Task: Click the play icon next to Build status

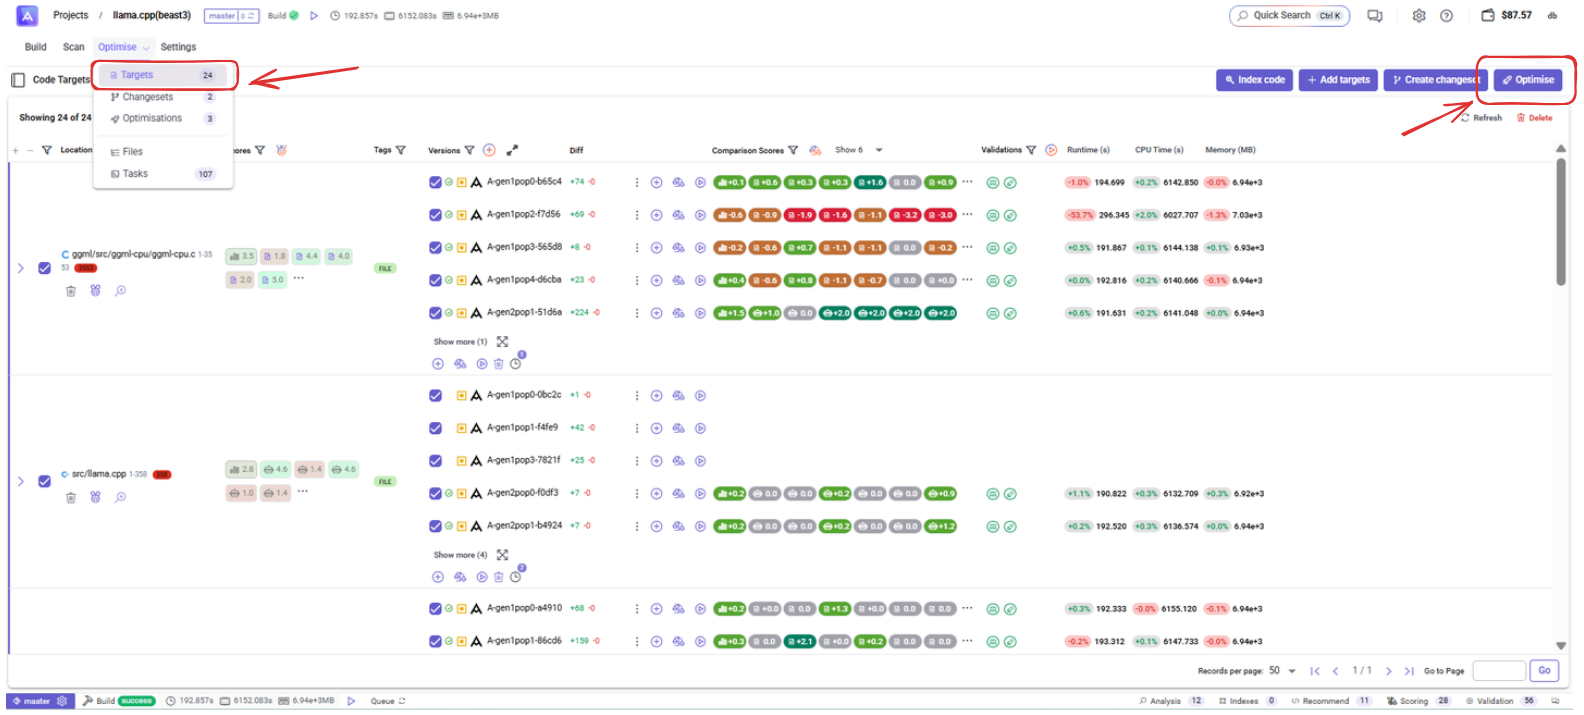Action: coord(314,16)
